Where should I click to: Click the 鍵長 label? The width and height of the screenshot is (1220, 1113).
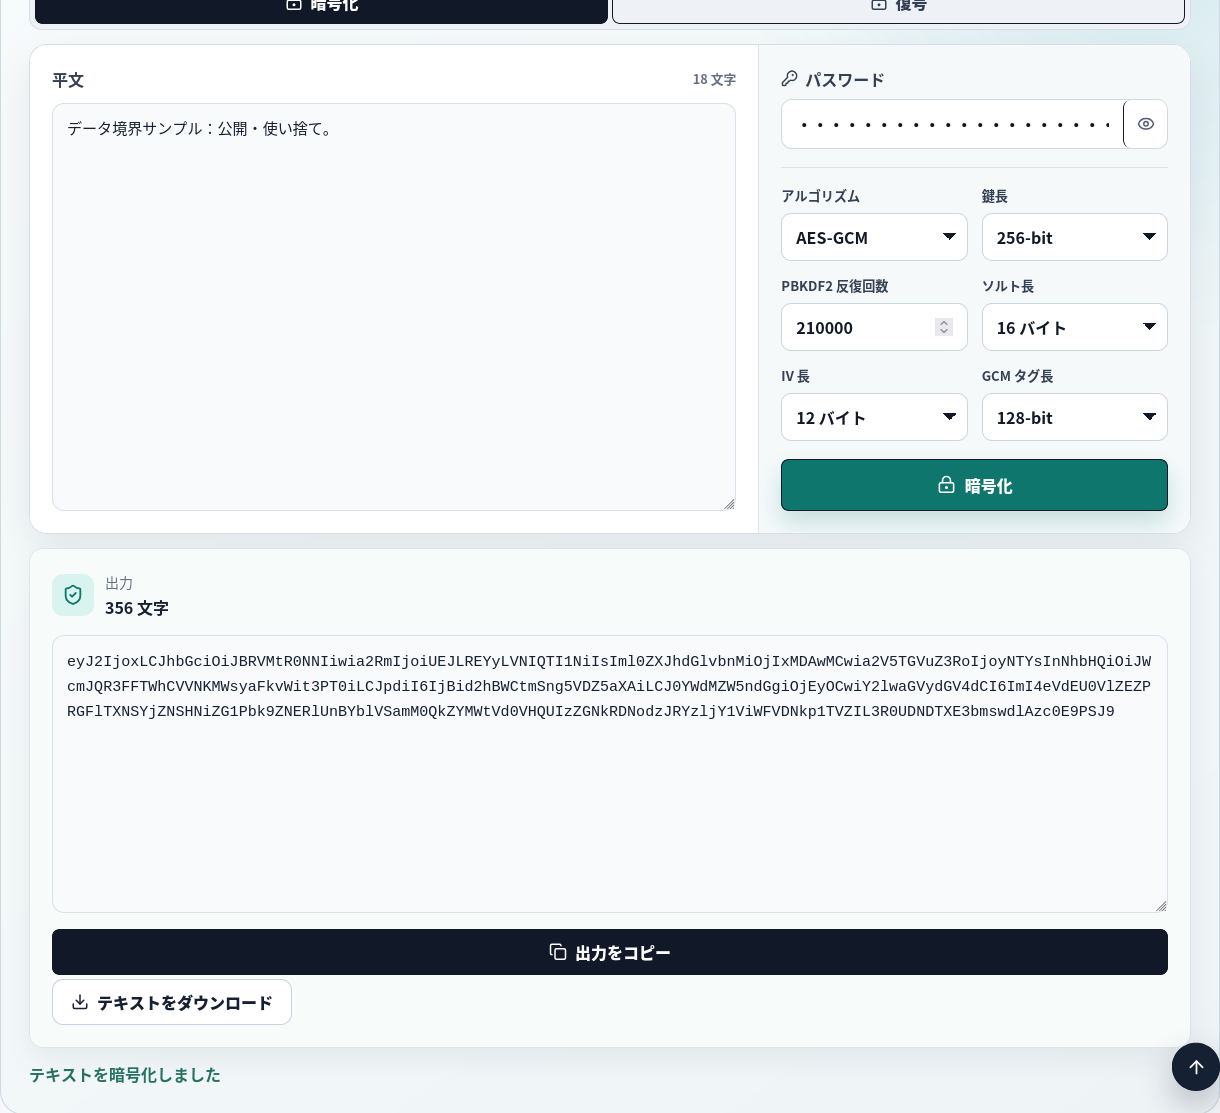pos(995,196)
